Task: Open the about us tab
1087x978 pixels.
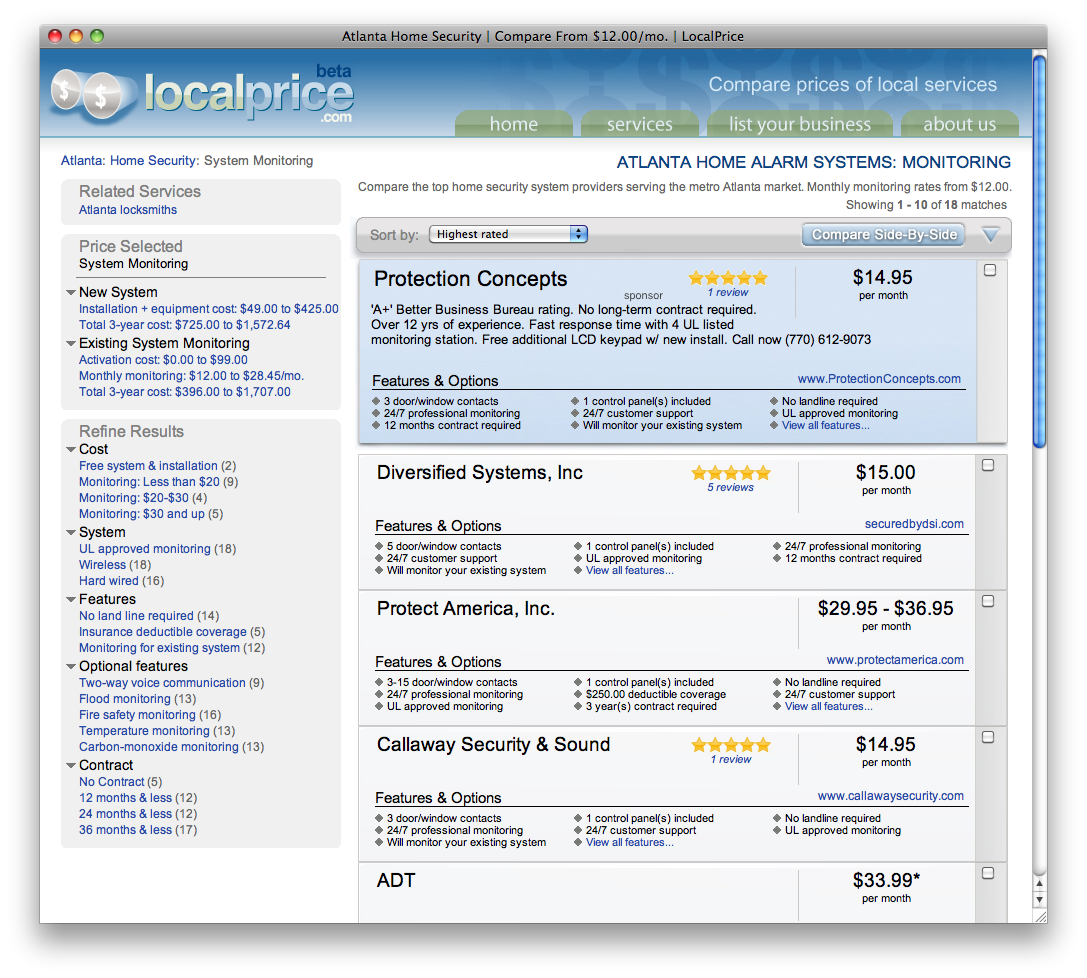Action: (x=959, y=124)
